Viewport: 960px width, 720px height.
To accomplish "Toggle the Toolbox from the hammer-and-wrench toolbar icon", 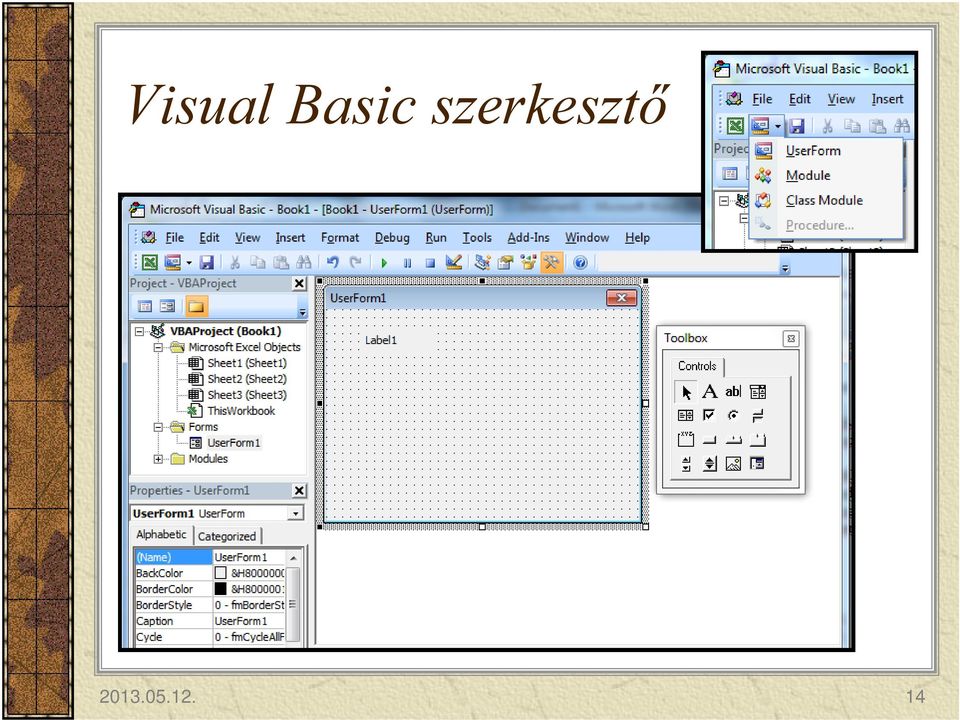I will [551, 263].
